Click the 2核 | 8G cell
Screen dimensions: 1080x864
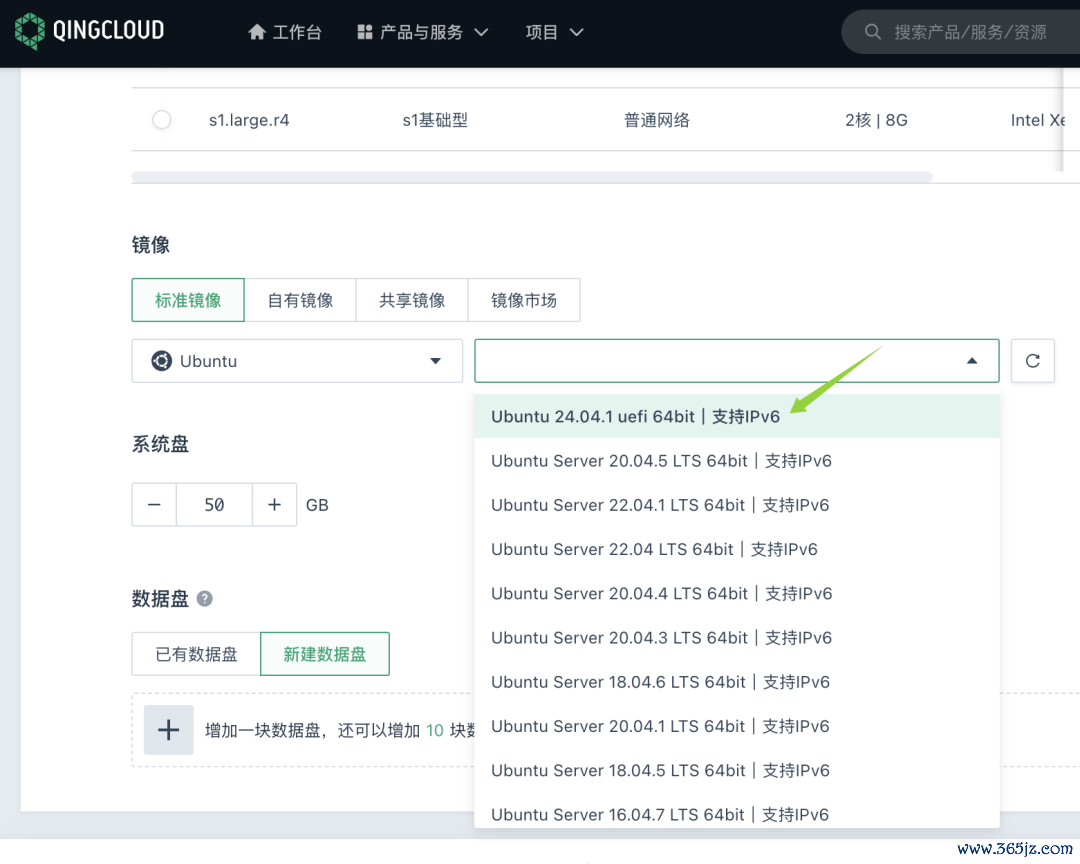coord(876,120)
